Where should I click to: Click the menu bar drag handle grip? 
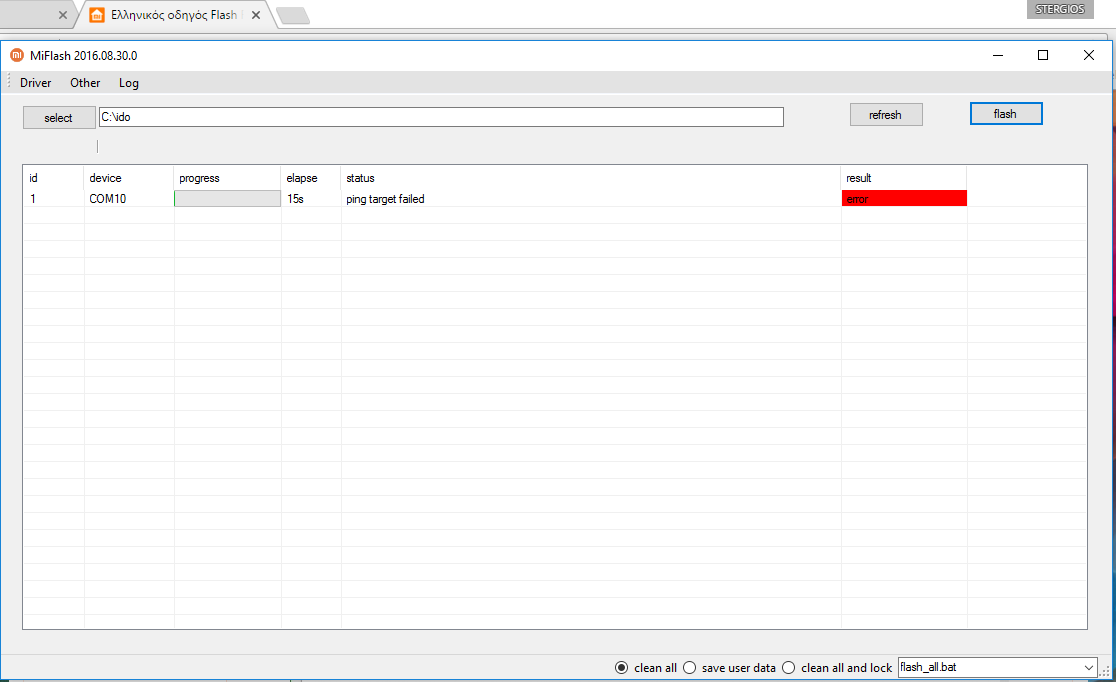[9, 83]
